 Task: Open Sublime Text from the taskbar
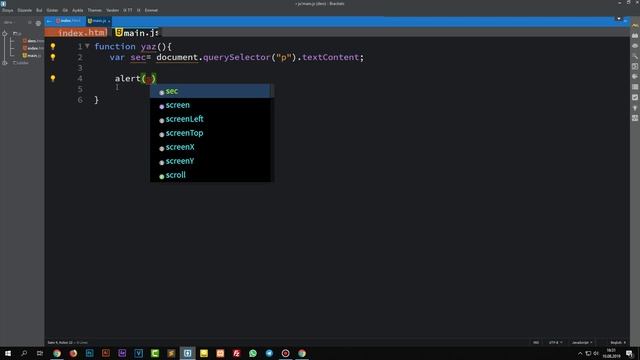171,353
